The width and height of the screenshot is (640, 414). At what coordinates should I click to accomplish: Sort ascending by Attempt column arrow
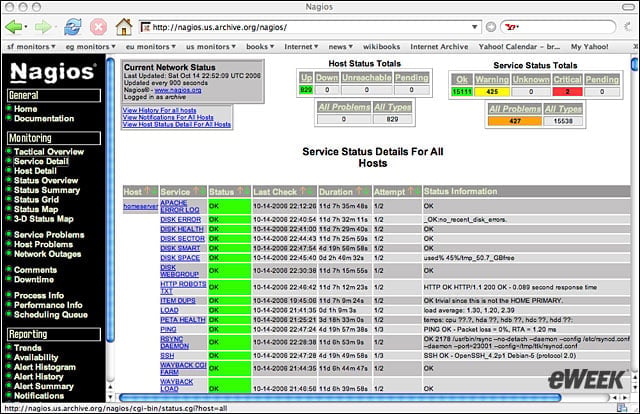coord(410,191)
